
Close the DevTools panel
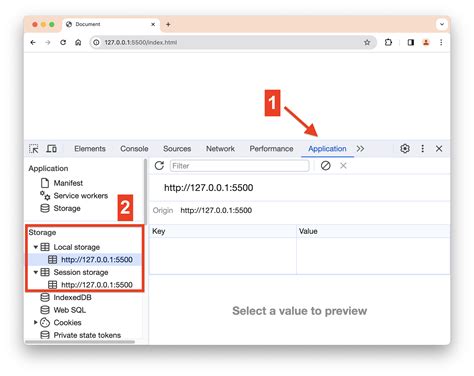[439, 149]
